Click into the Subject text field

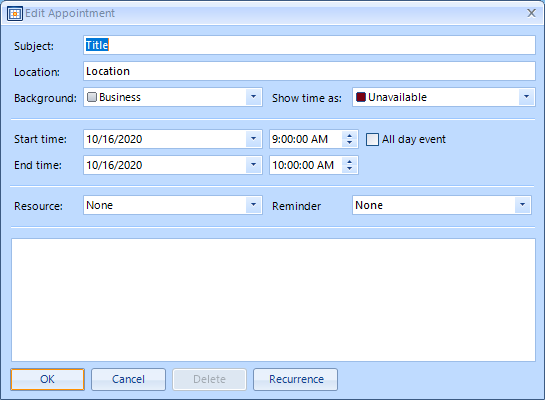click(309, 45)
